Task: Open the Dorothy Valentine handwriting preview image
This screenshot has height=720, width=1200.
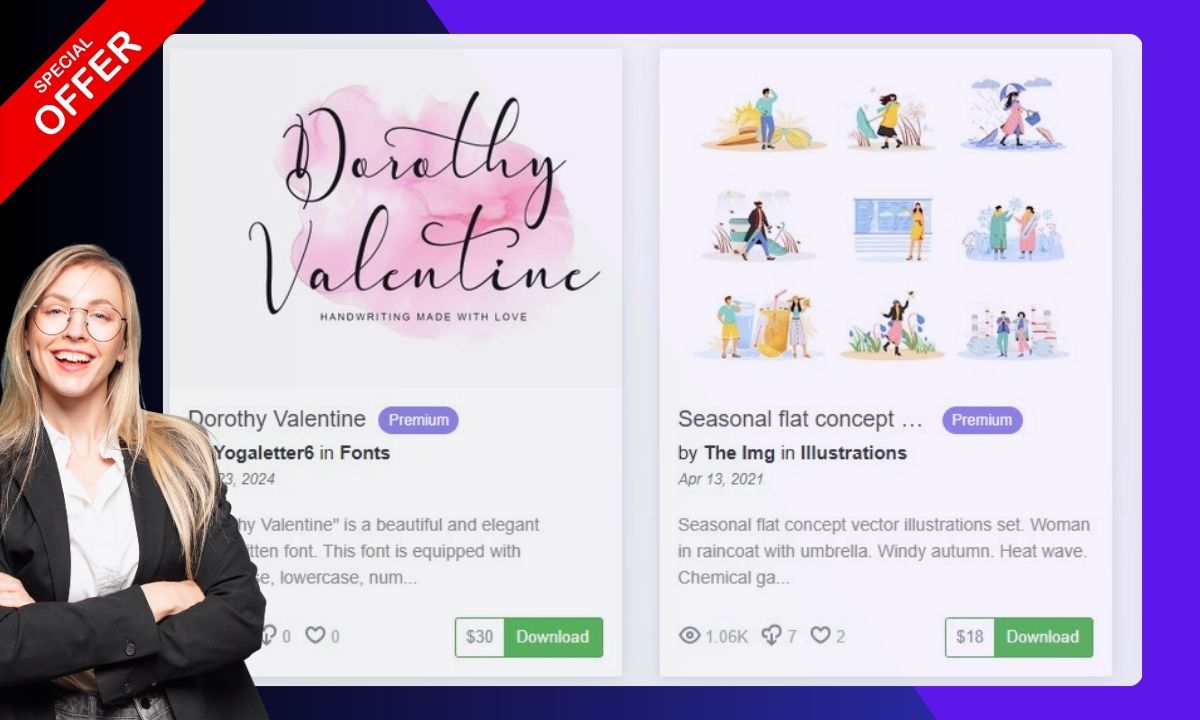Action: click(x=420, y=215)
